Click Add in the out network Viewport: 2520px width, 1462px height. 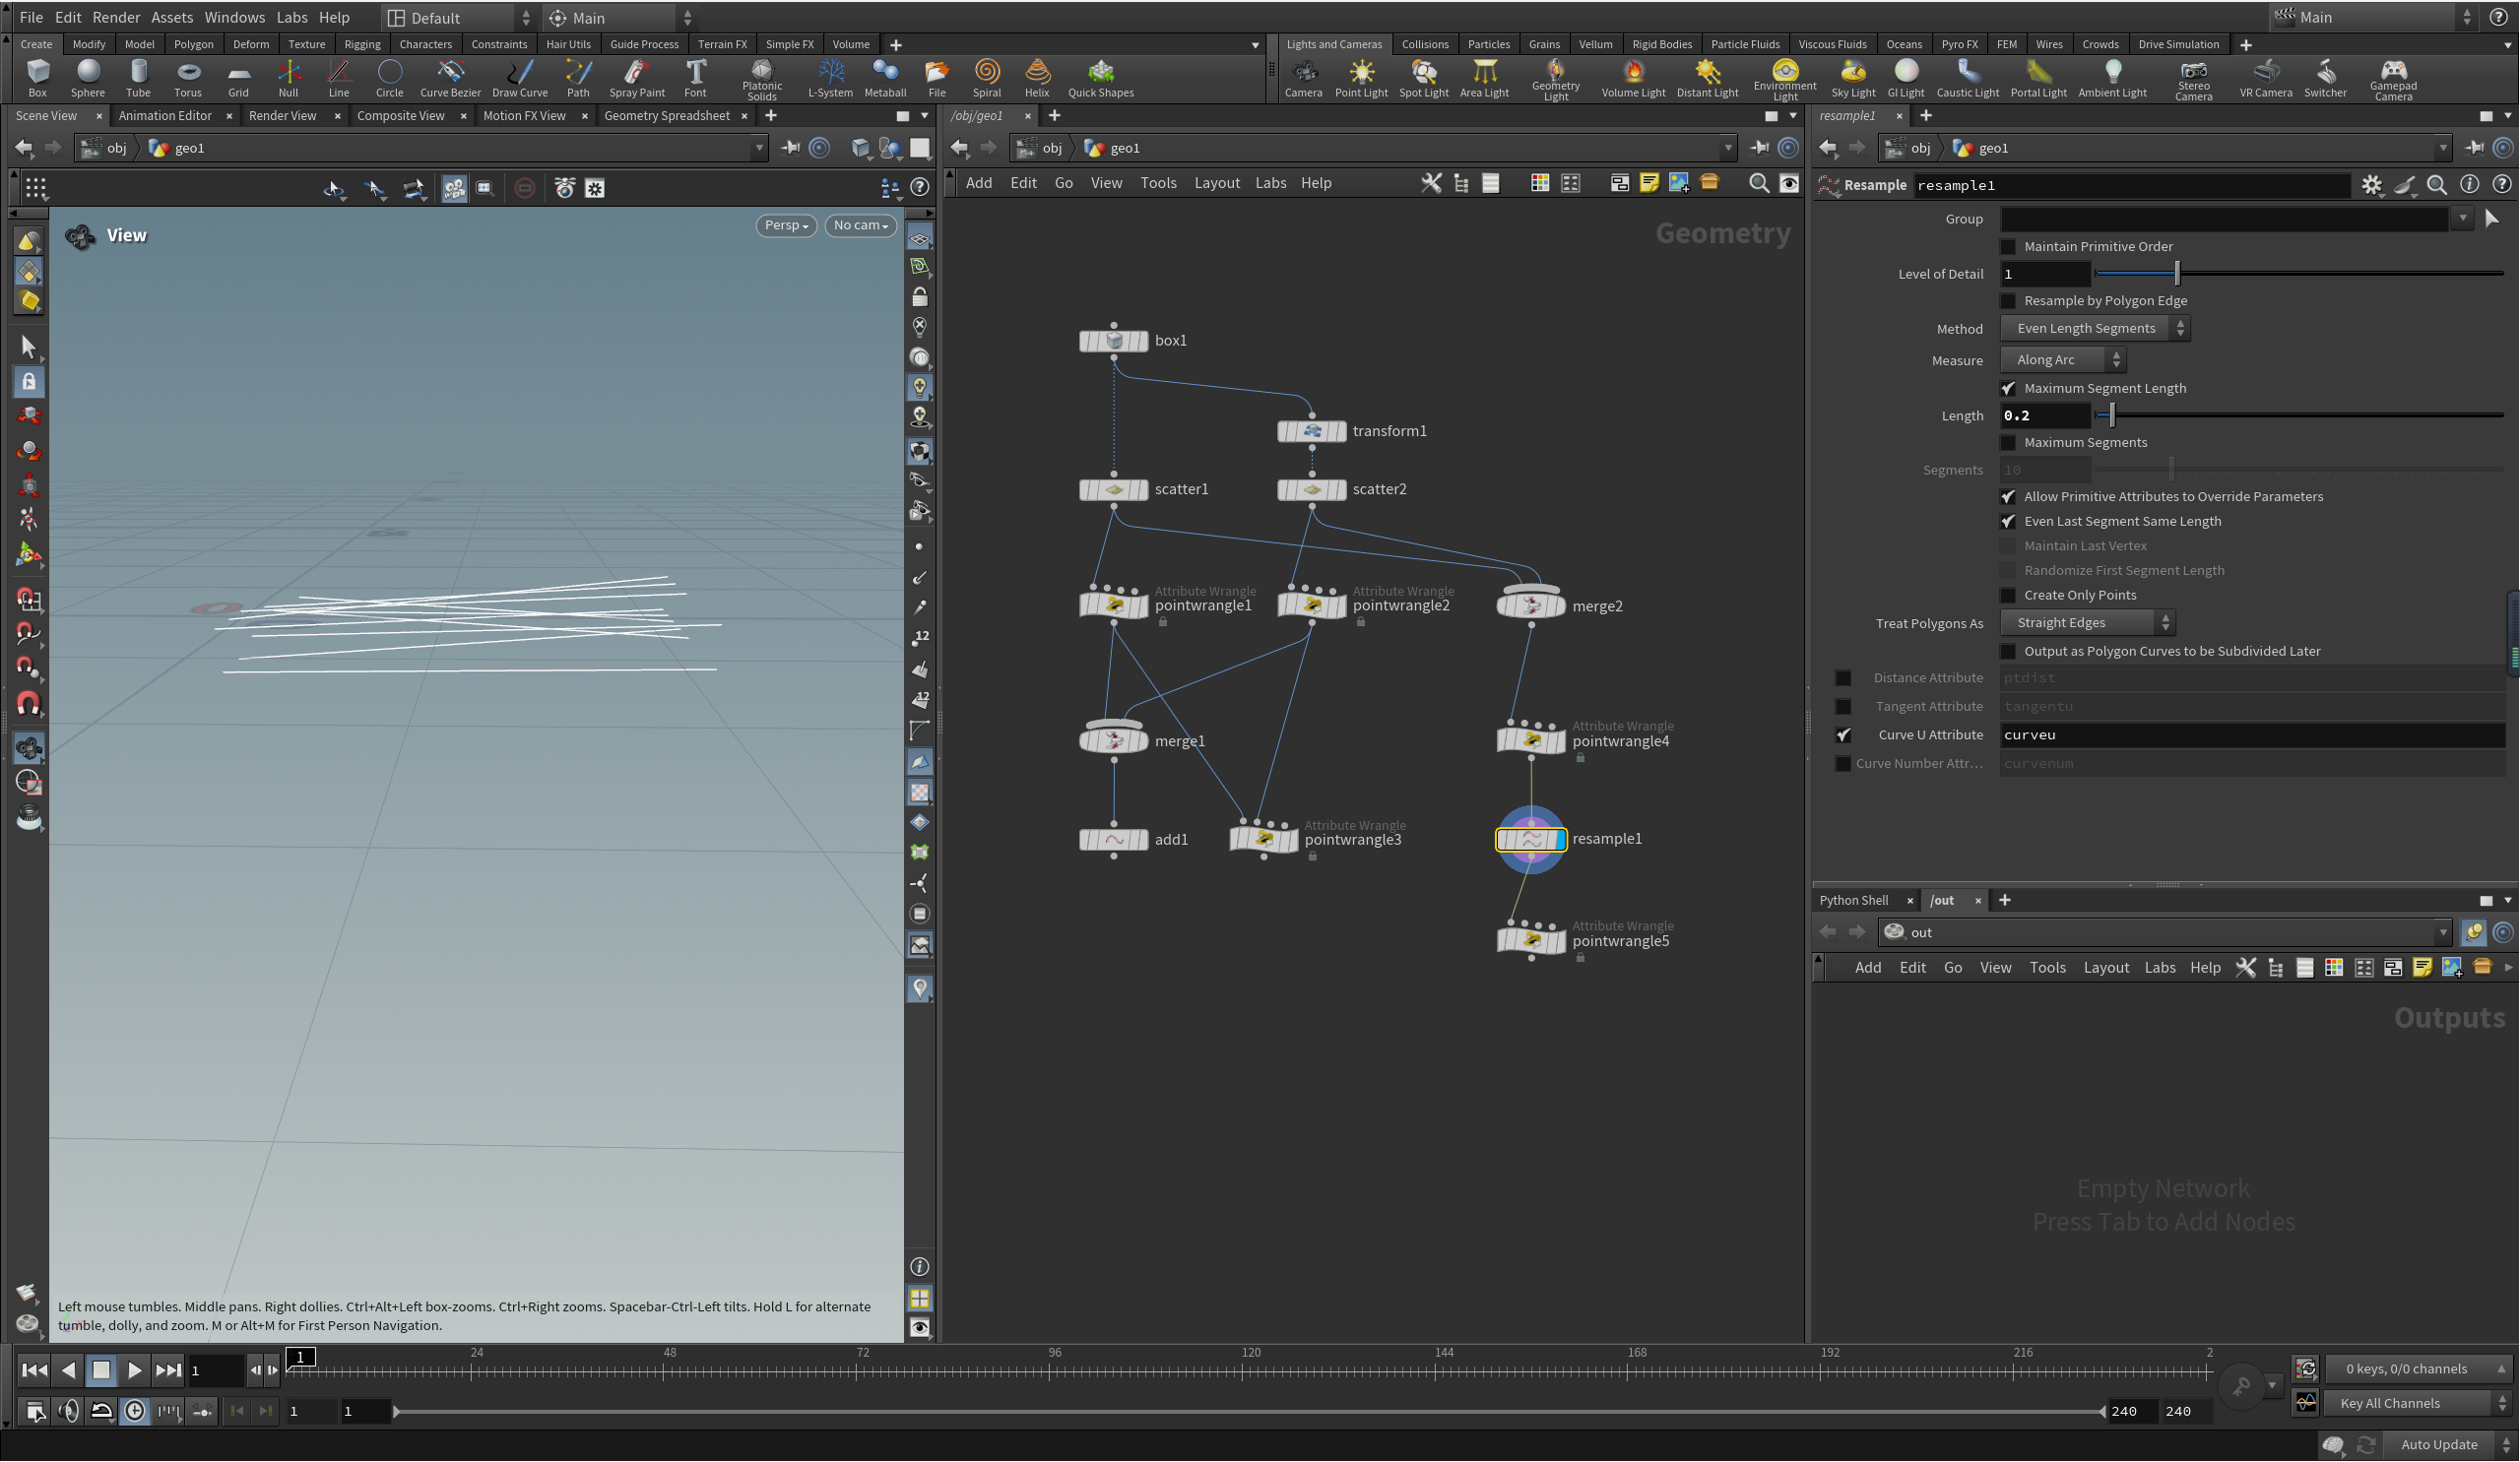click(x=1867, y=968)
